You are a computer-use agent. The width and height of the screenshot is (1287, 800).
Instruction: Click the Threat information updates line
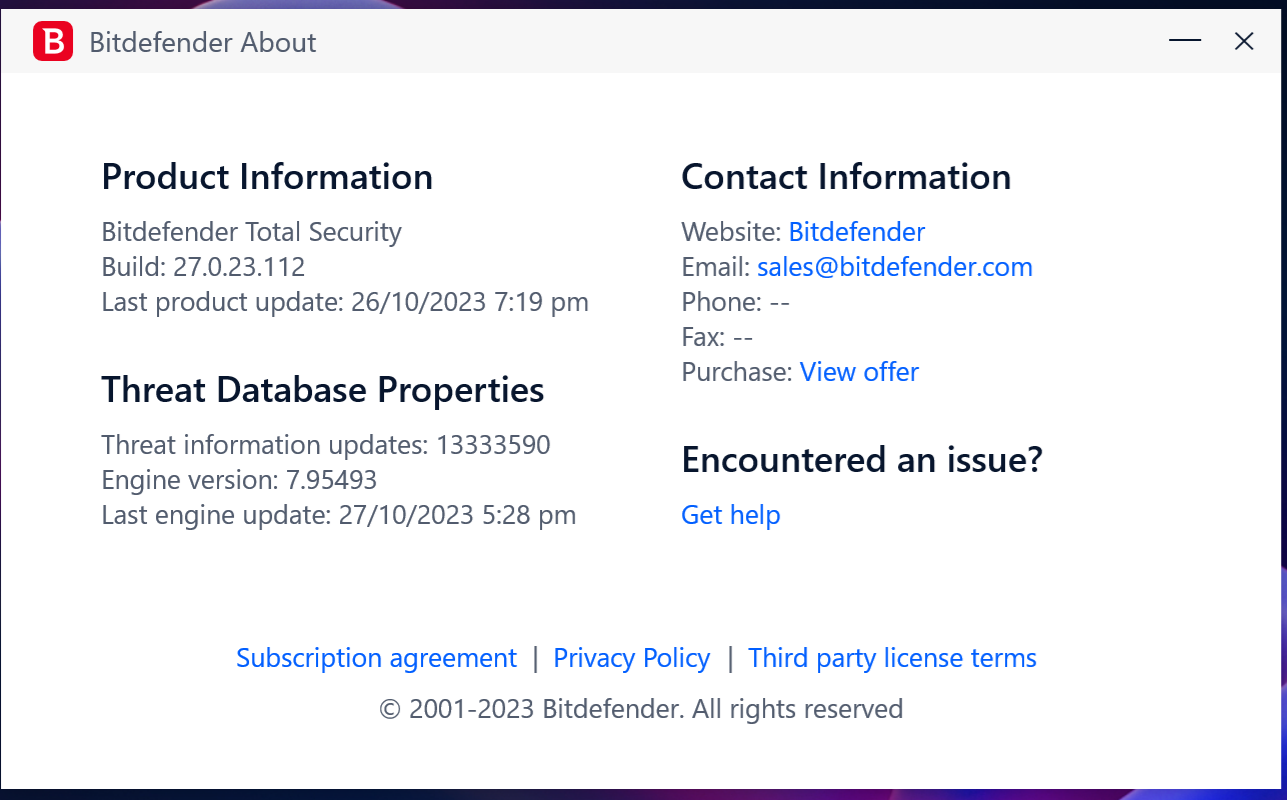pyautogui.click(x=326, y=445)
